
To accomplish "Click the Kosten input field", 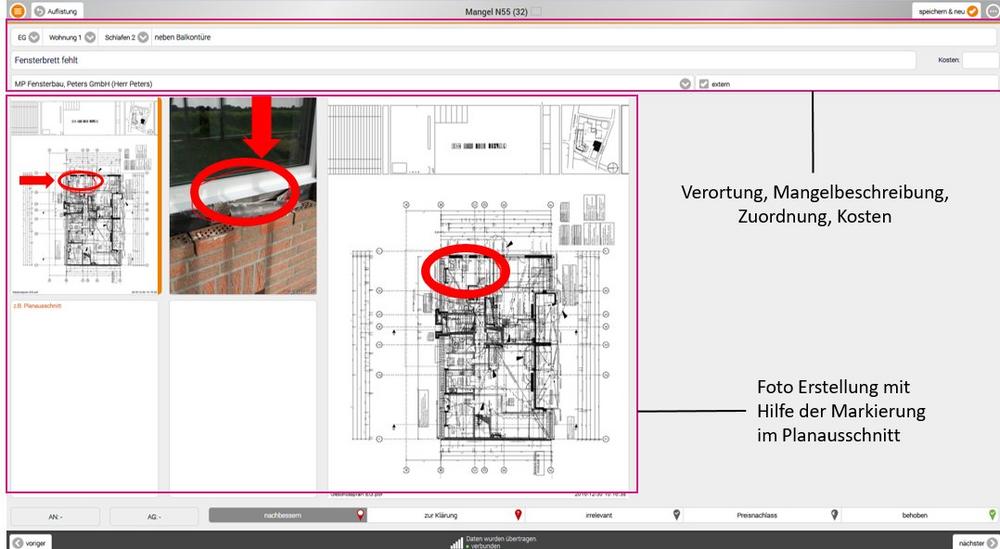I will coord(980,60).
